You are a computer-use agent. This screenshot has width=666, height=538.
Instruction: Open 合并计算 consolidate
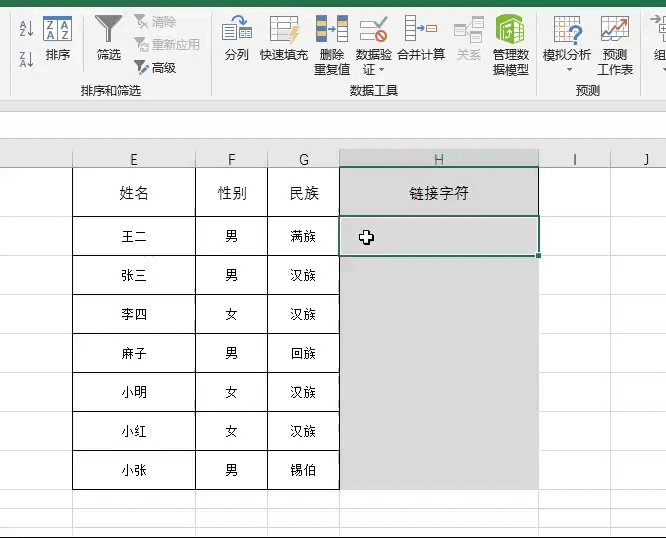[421, 38]
